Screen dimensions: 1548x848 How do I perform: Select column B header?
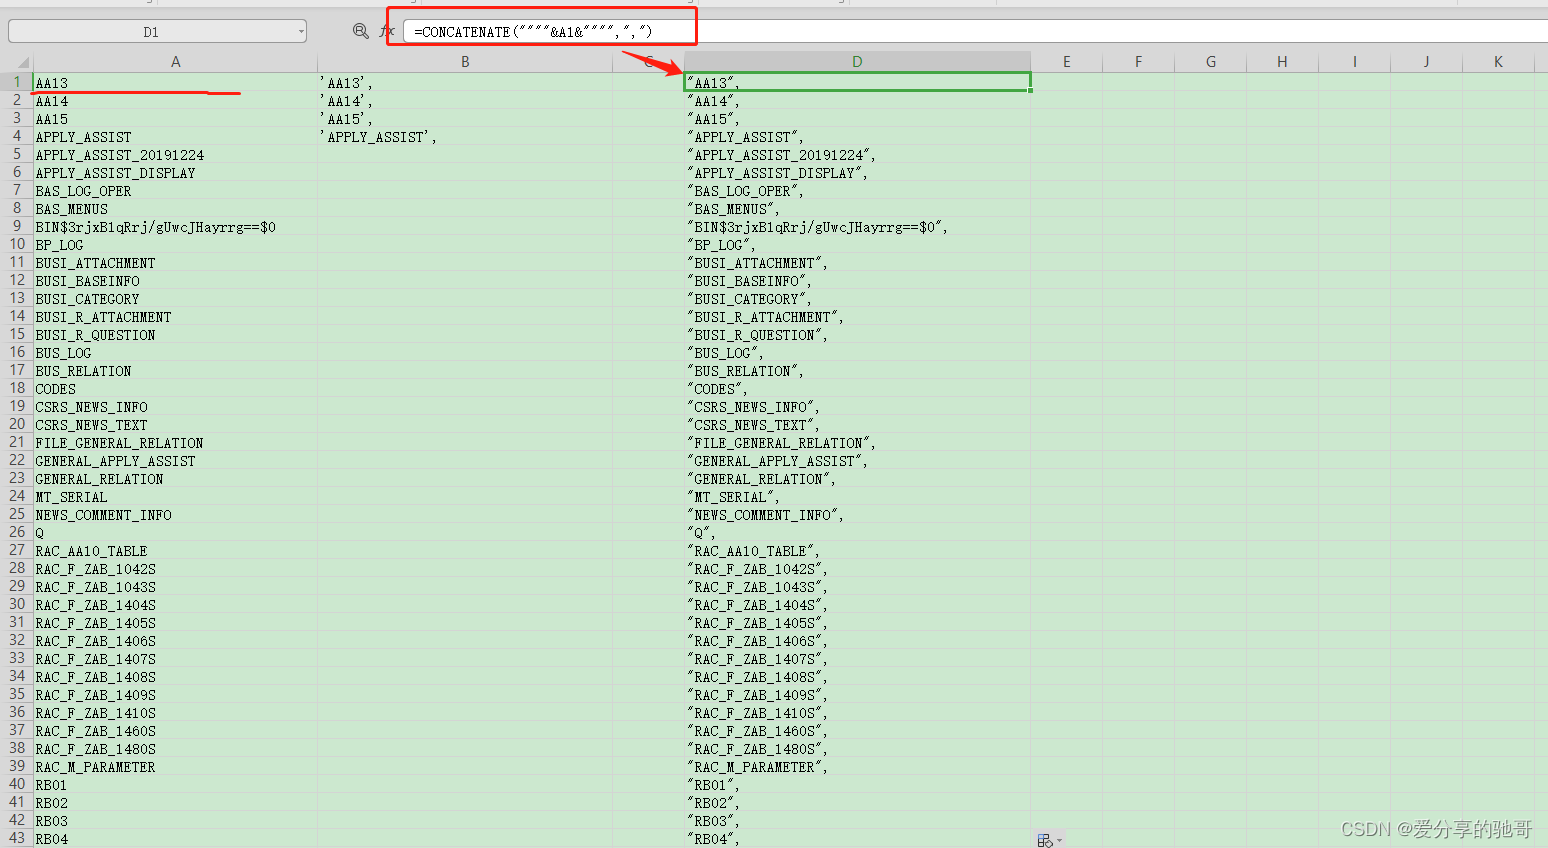click(x=465, y=62)
